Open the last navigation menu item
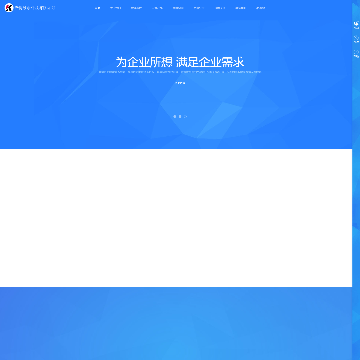Viewport: 360px width, 360px height. point(260,8)
